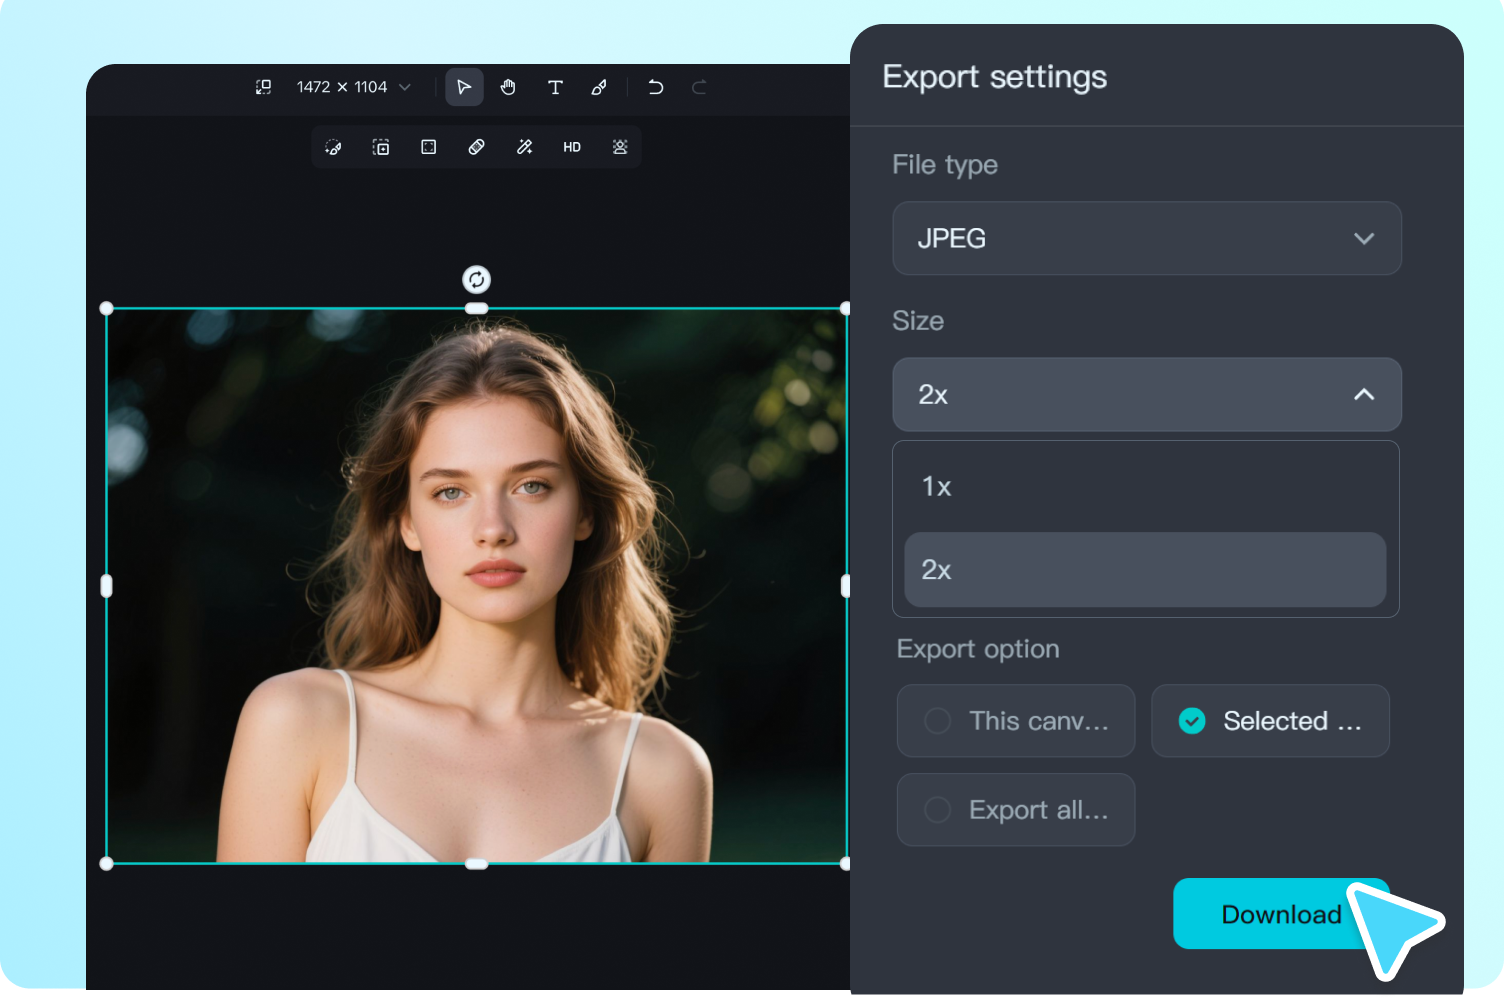The image size is (1504, 1004).
Task: Choose 2x from the size list
Action: tap(1145, 570)
